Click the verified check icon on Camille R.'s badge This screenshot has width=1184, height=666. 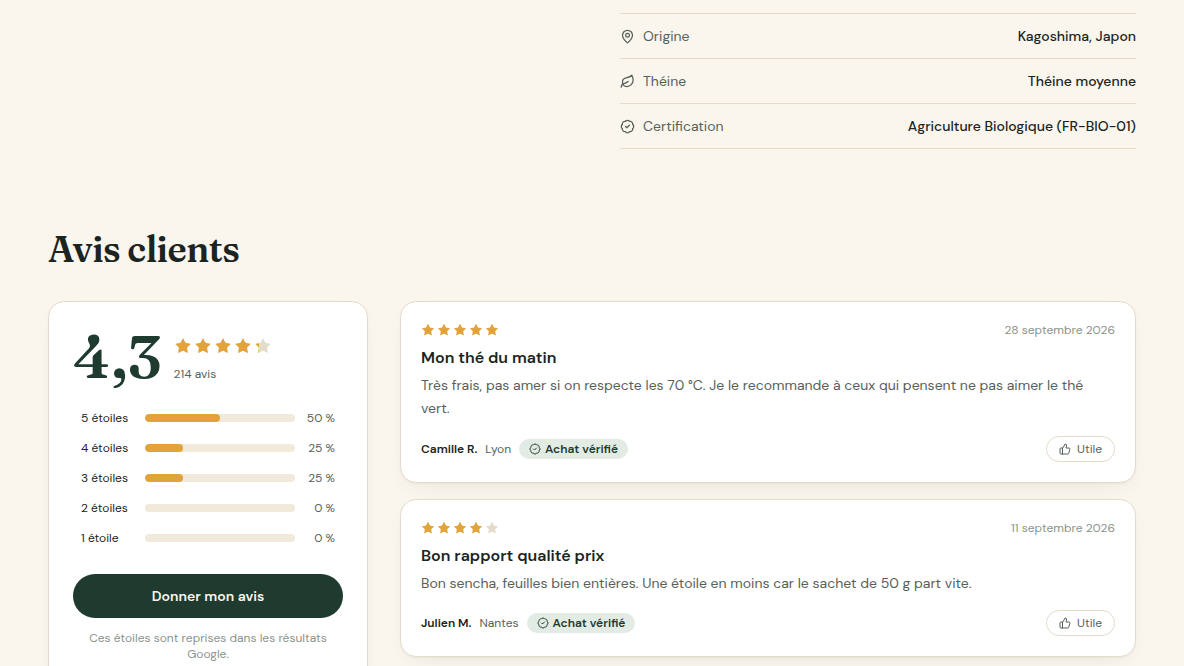tap(535, 449)
